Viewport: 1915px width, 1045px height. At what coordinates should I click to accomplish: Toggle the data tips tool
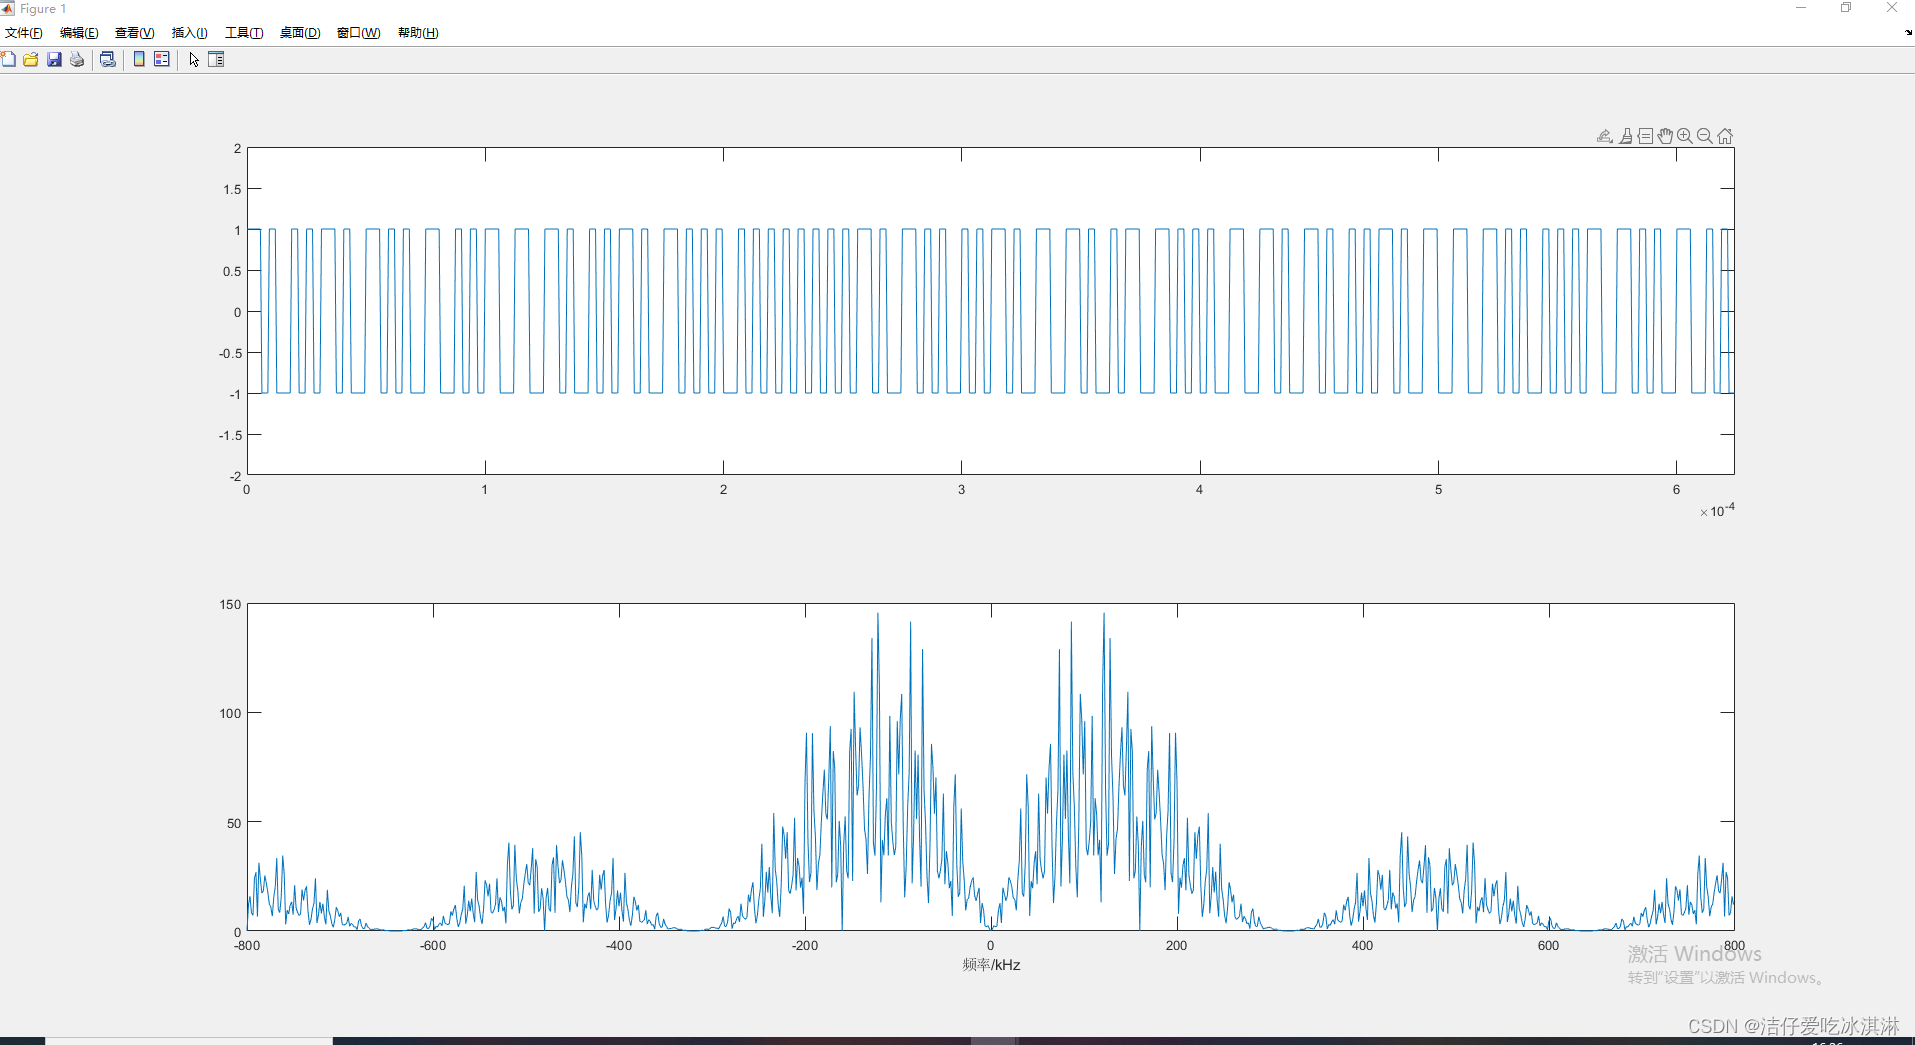tap(1645, 136)
